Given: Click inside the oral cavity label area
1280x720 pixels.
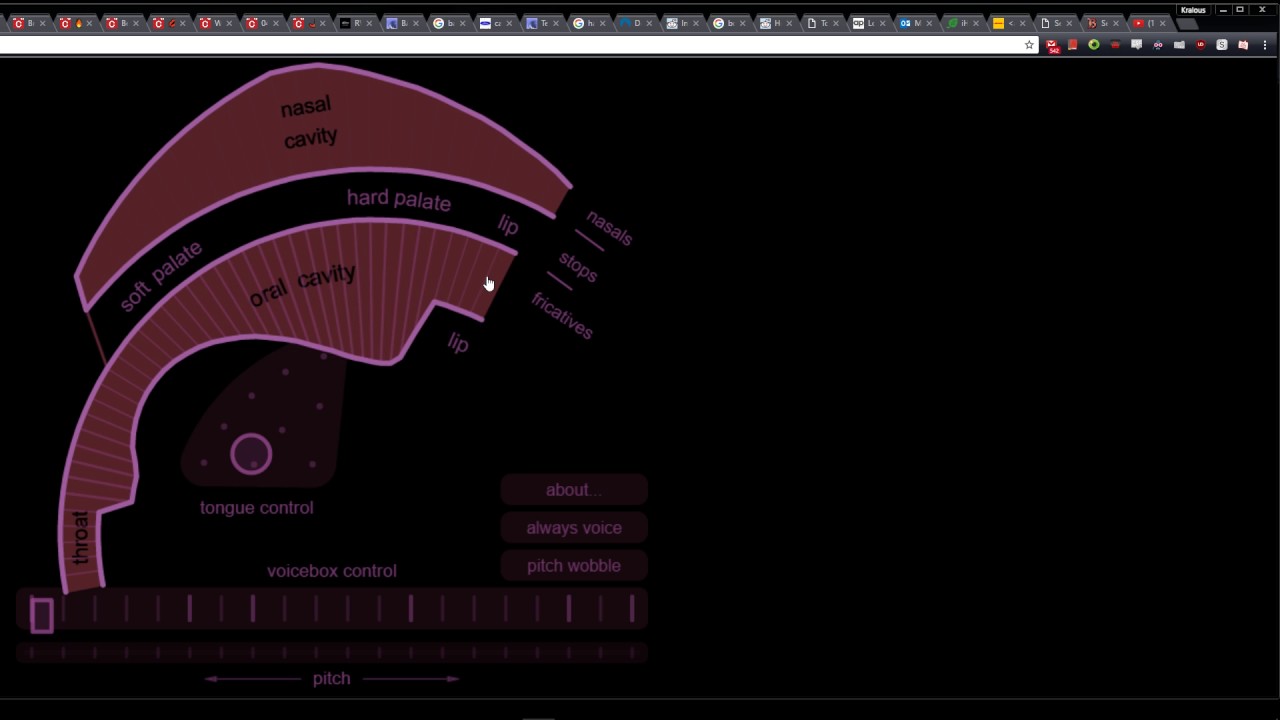Looking at the screenshot, I should click(x=302, y=285).
